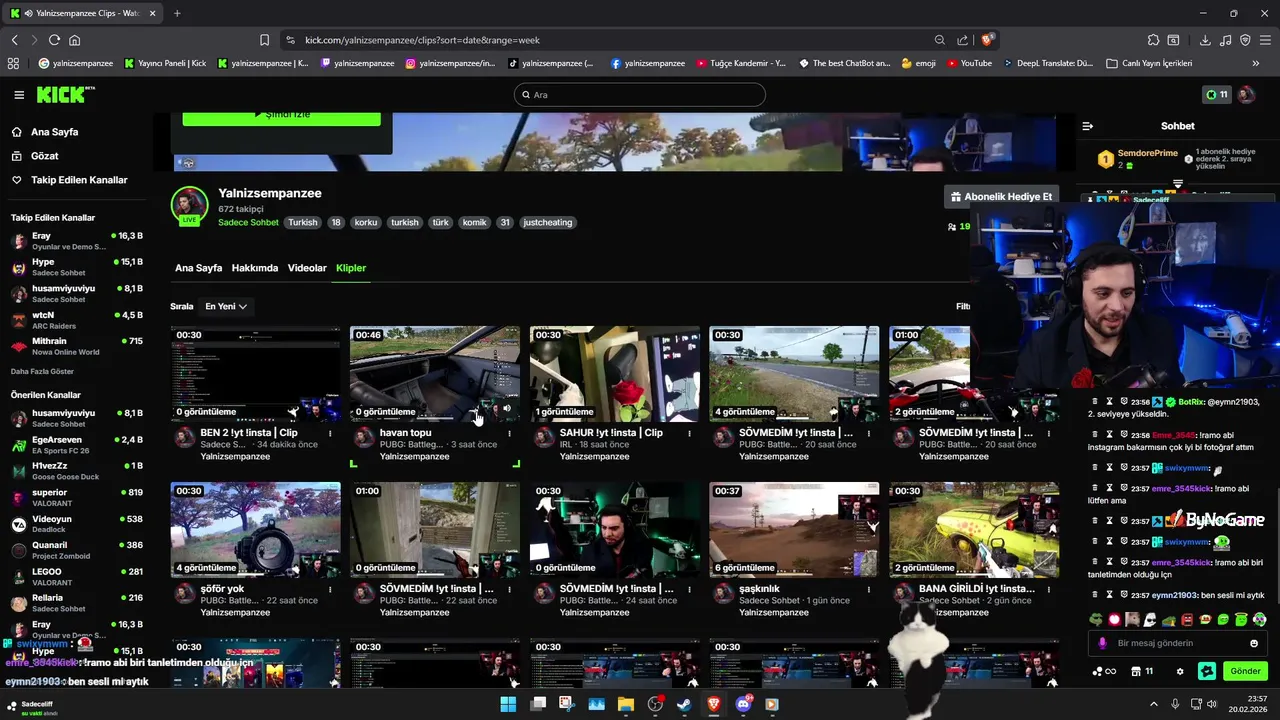
Task: Switch to the Hakkımda tab
Action: coord(255,268)
